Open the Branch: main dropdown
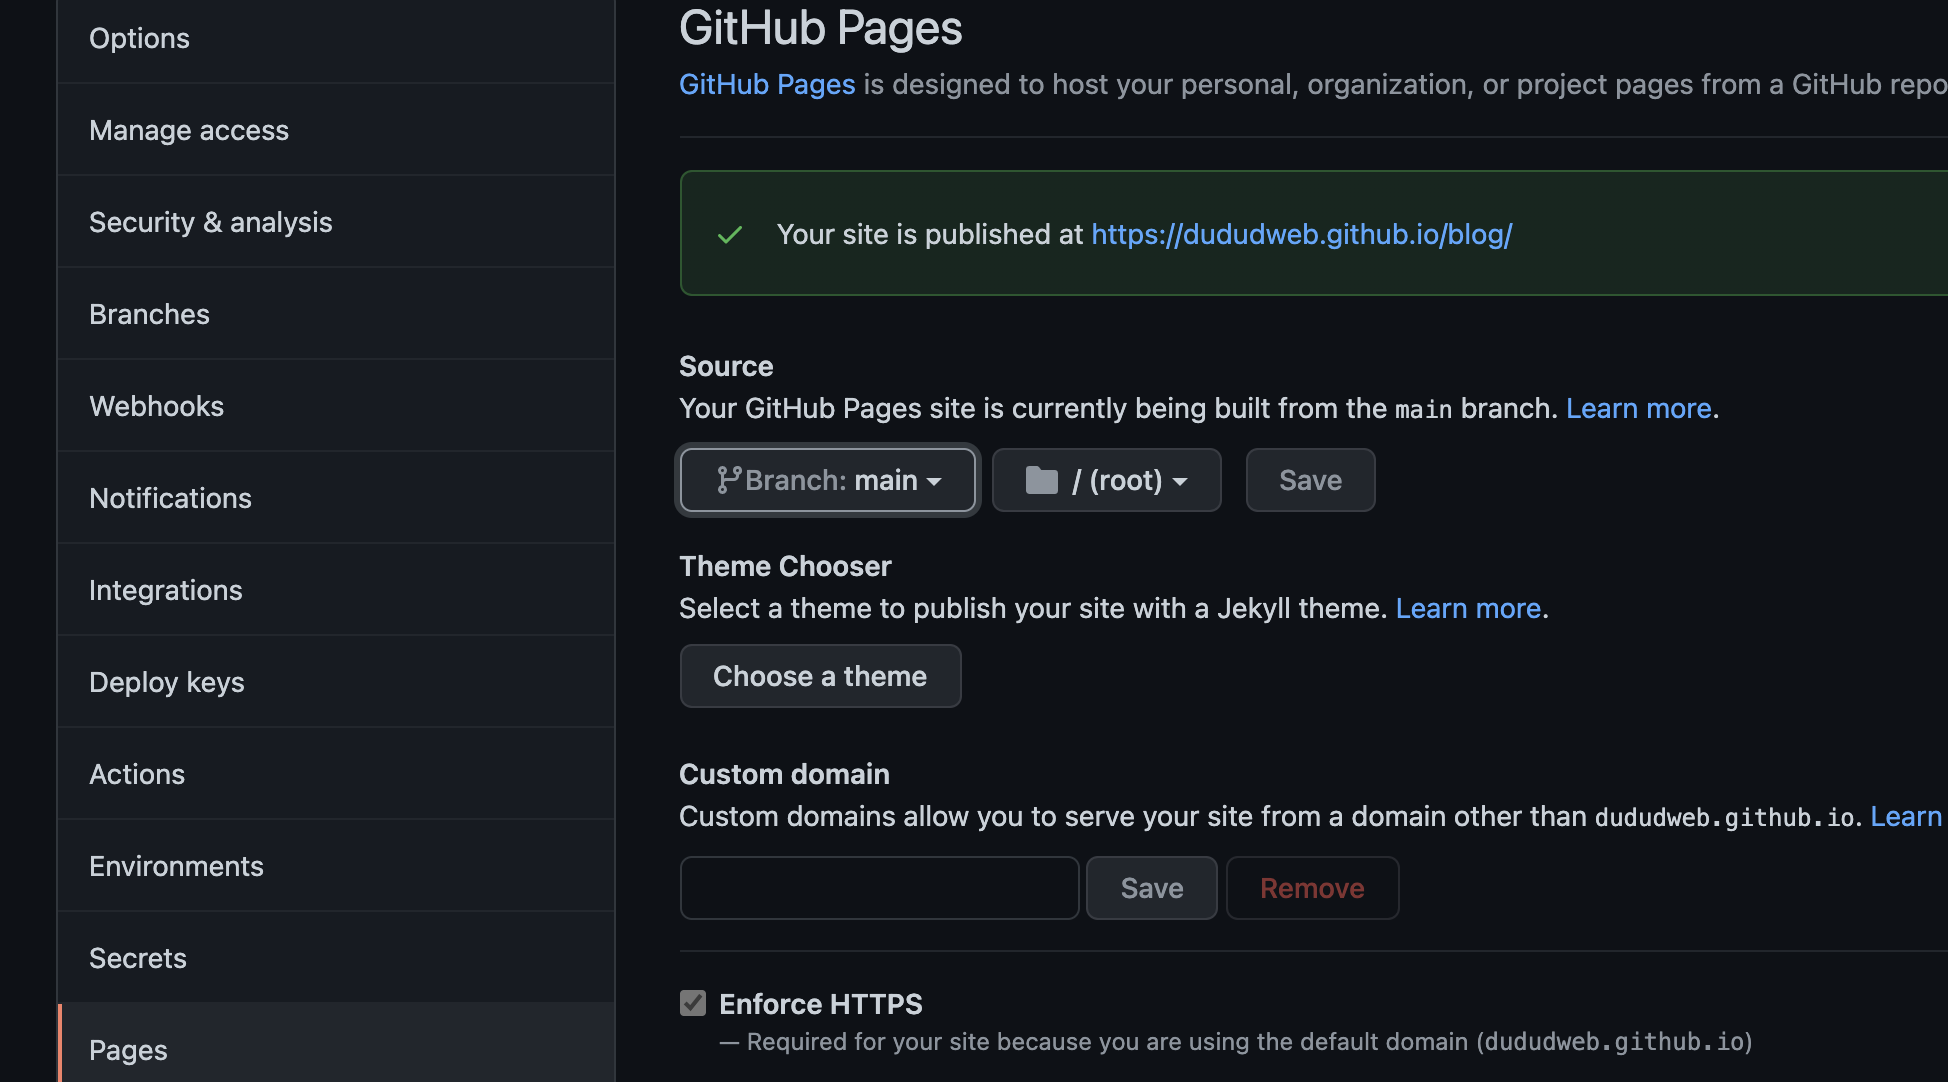 [828, 481]
